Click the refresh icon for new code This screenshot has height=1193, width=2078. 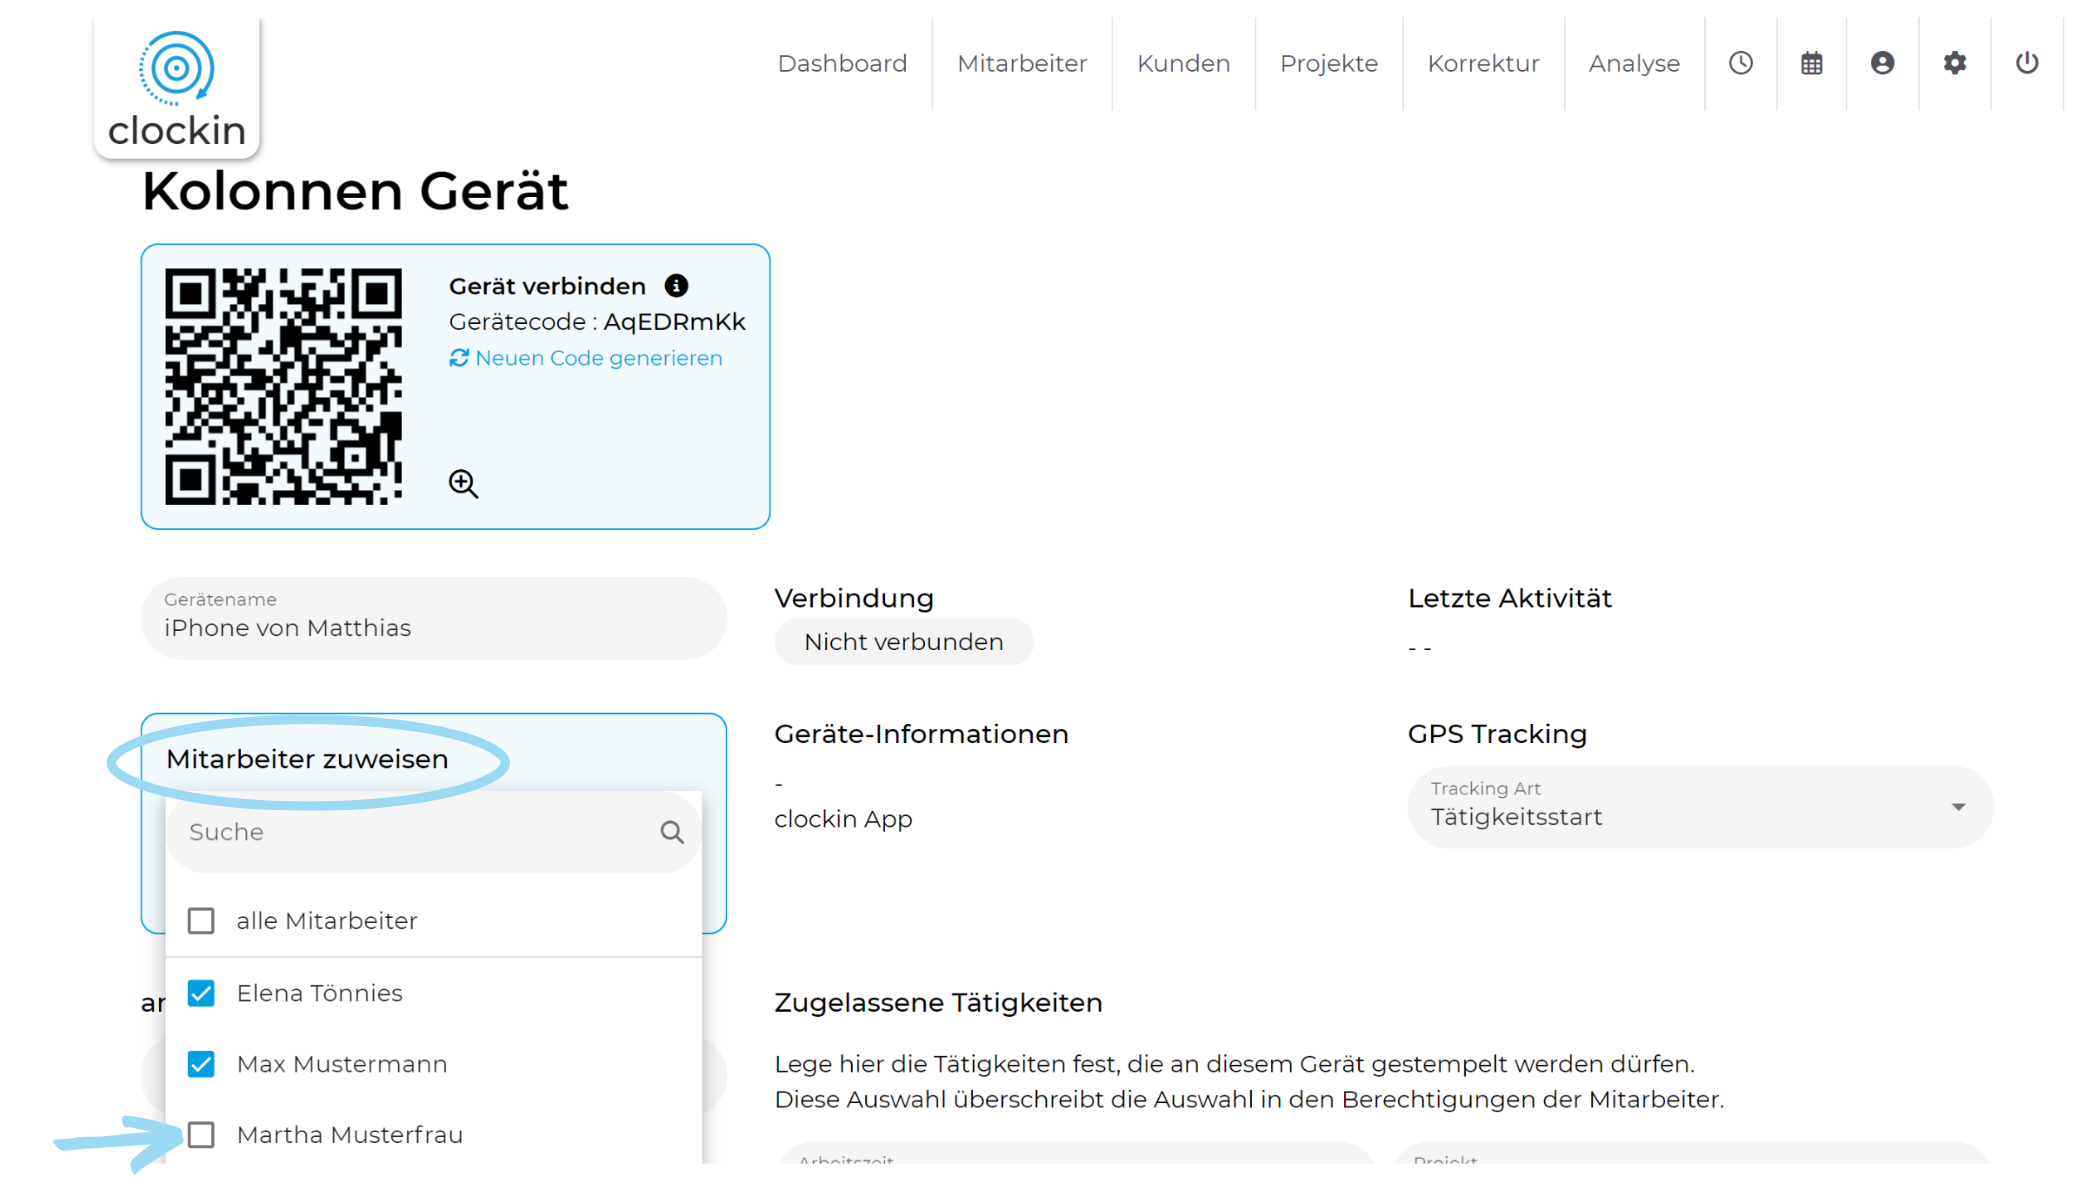click(x=459, y=358)
